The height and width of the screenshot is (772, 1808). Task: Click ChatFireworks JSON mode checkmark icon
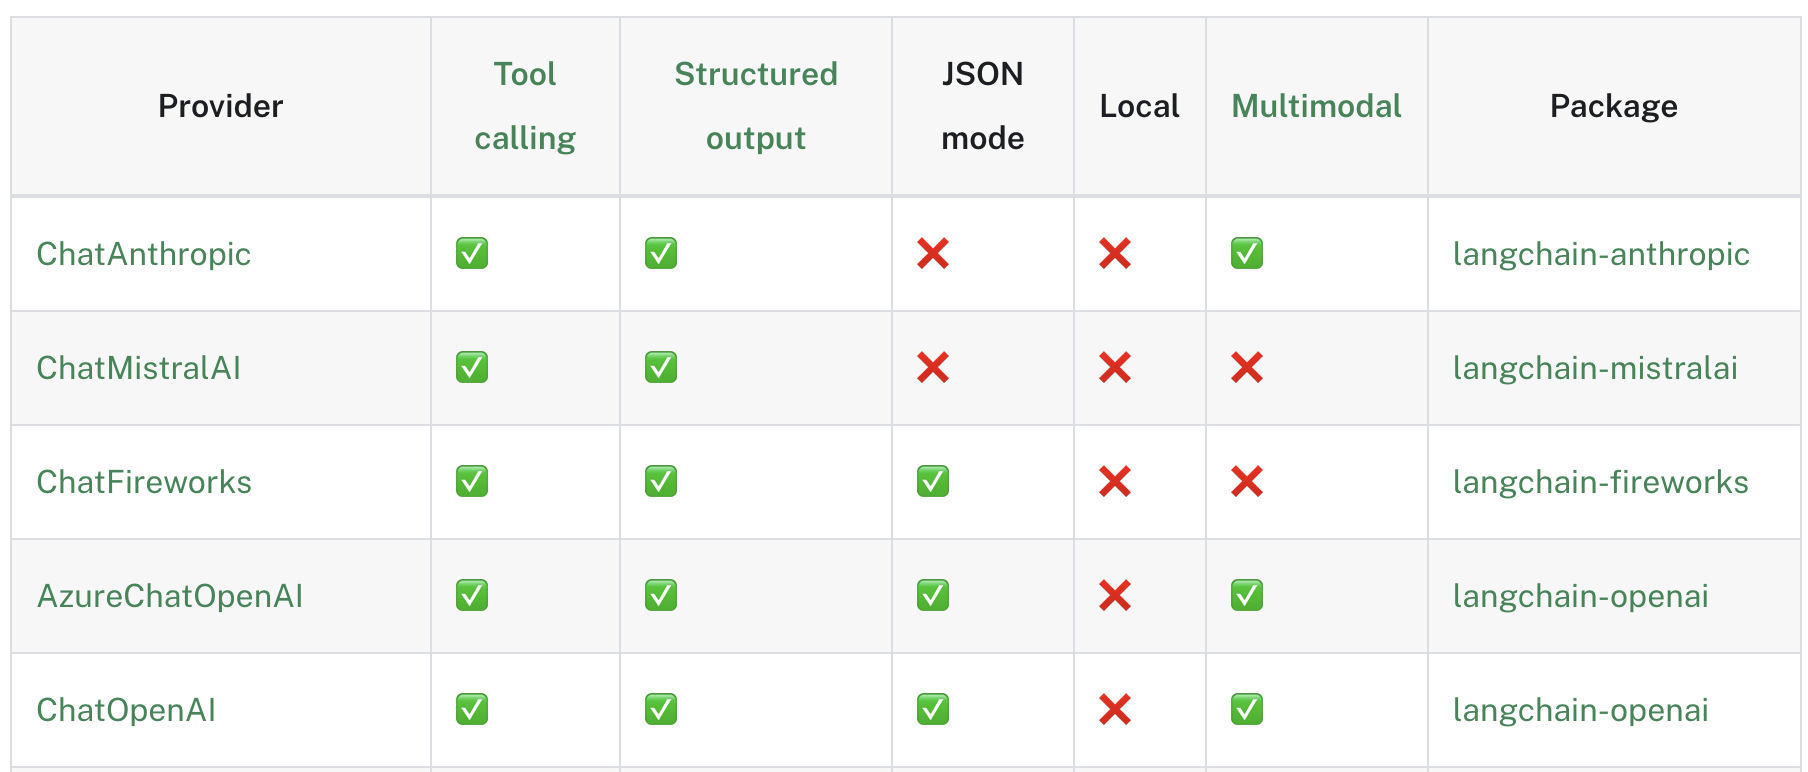pos(933,481)
